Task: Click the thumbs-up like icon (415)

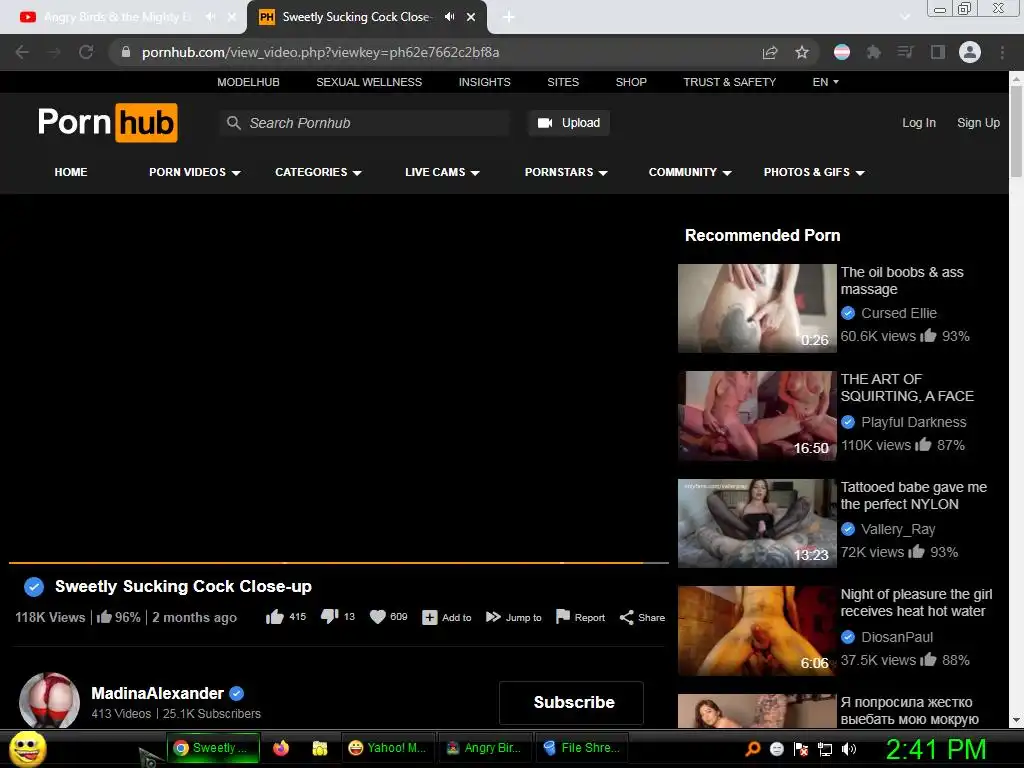Action: 274,616
